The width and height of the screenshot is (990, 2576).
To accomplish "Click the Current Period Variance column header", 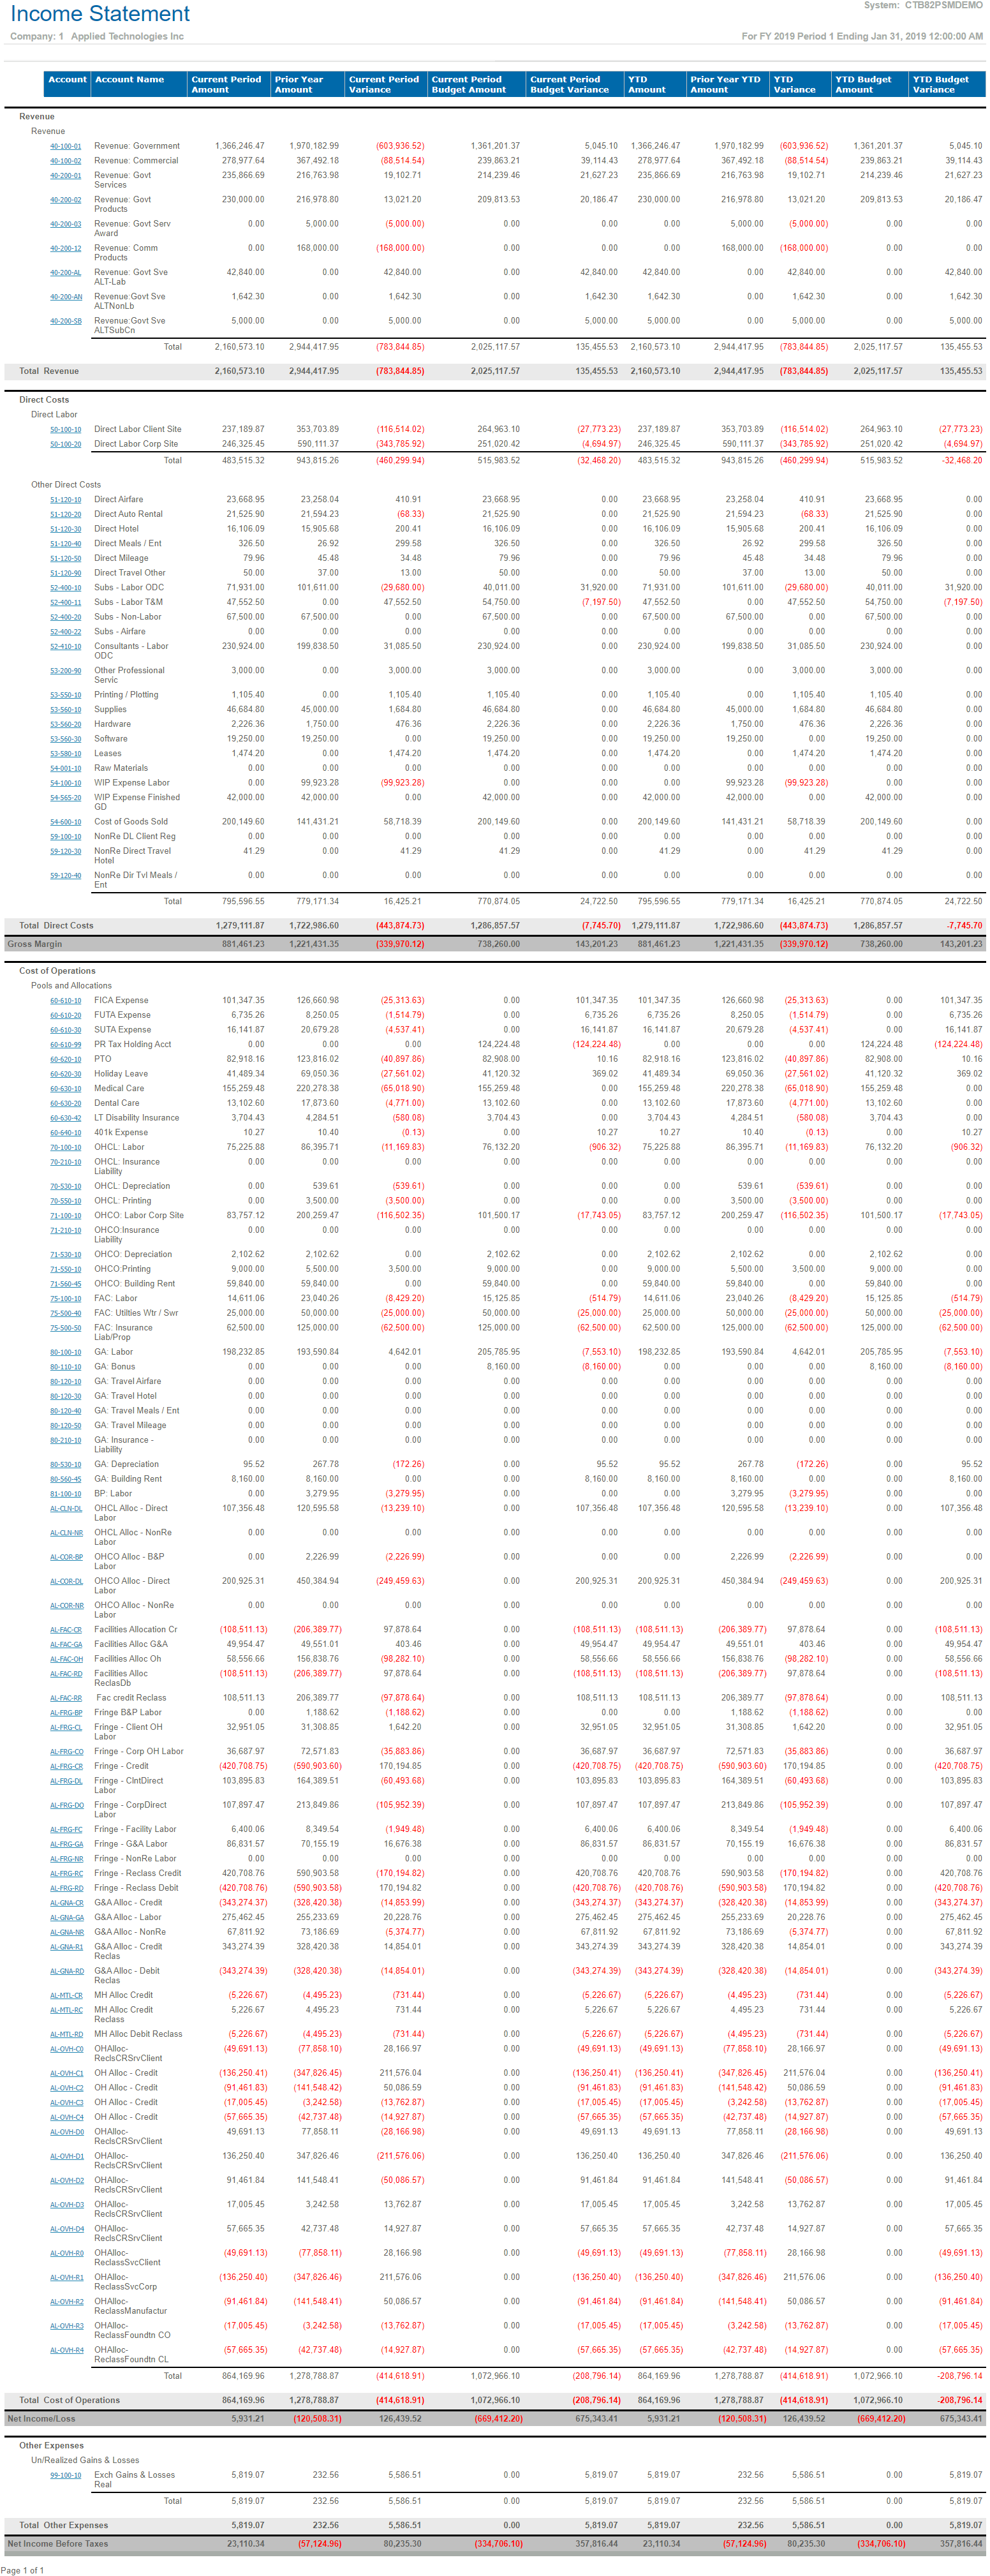I will tap(385, 85).
